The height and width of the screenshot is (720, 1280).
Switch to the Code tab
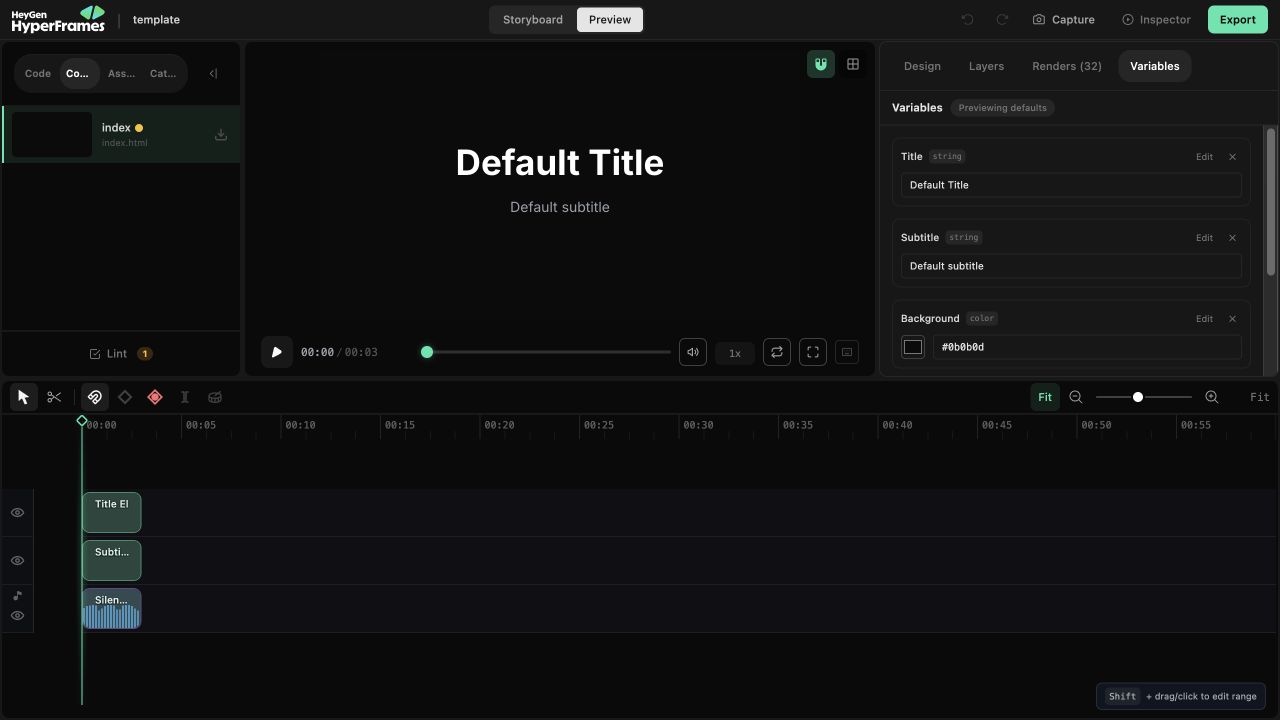click(x=38, y=73)
